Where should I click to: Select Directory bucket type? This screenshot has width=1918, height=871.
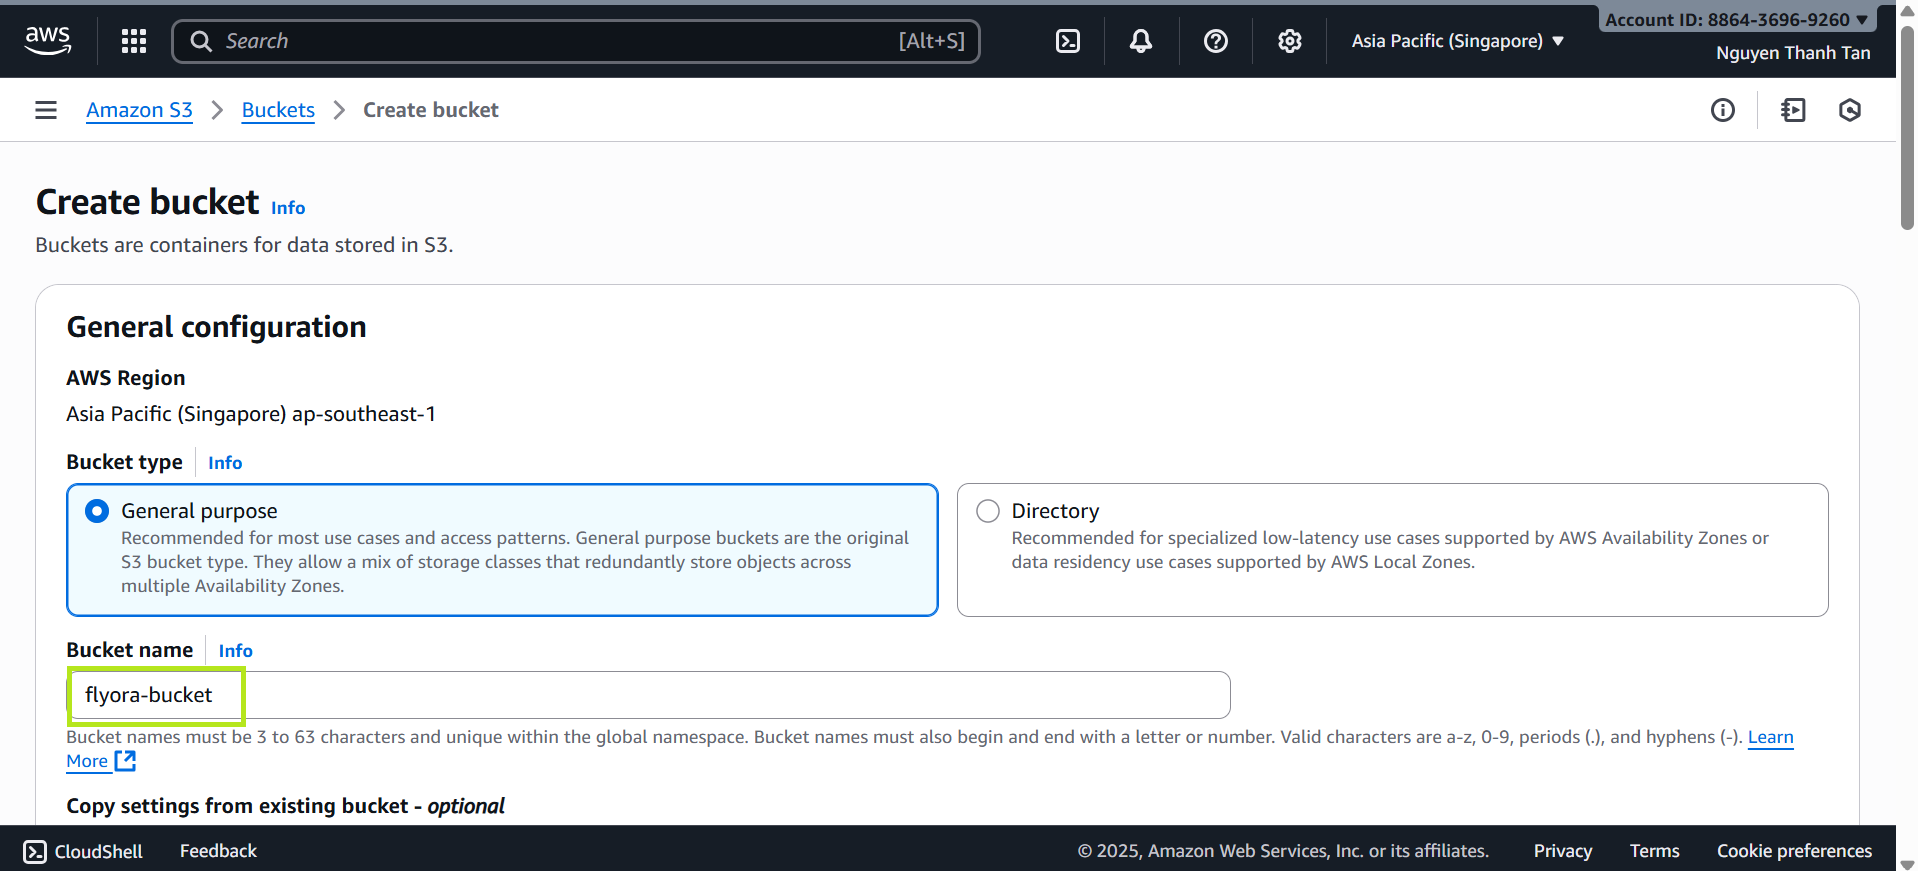988,511
